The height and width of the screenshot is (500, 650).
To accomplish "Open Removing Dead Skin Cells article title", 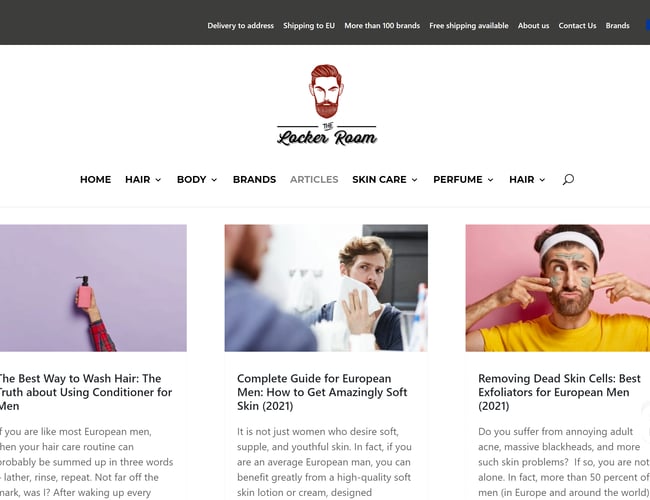I will click(559, 392).
